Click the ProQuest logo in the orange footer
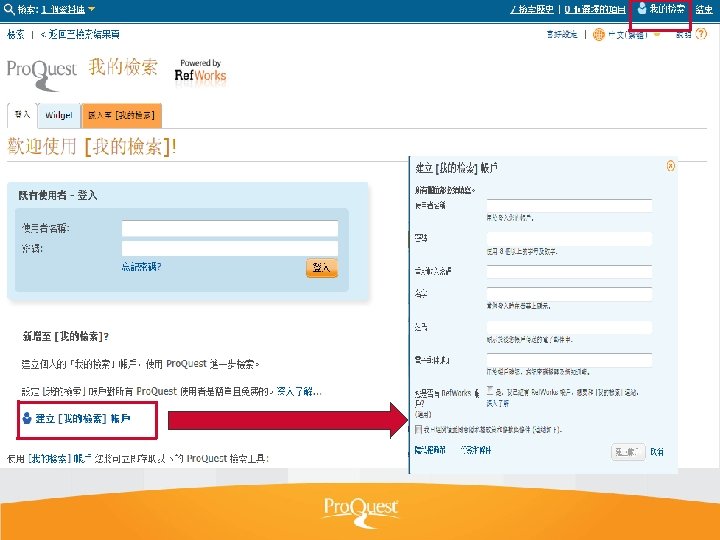The image size is (720, 540). point(360,511)
